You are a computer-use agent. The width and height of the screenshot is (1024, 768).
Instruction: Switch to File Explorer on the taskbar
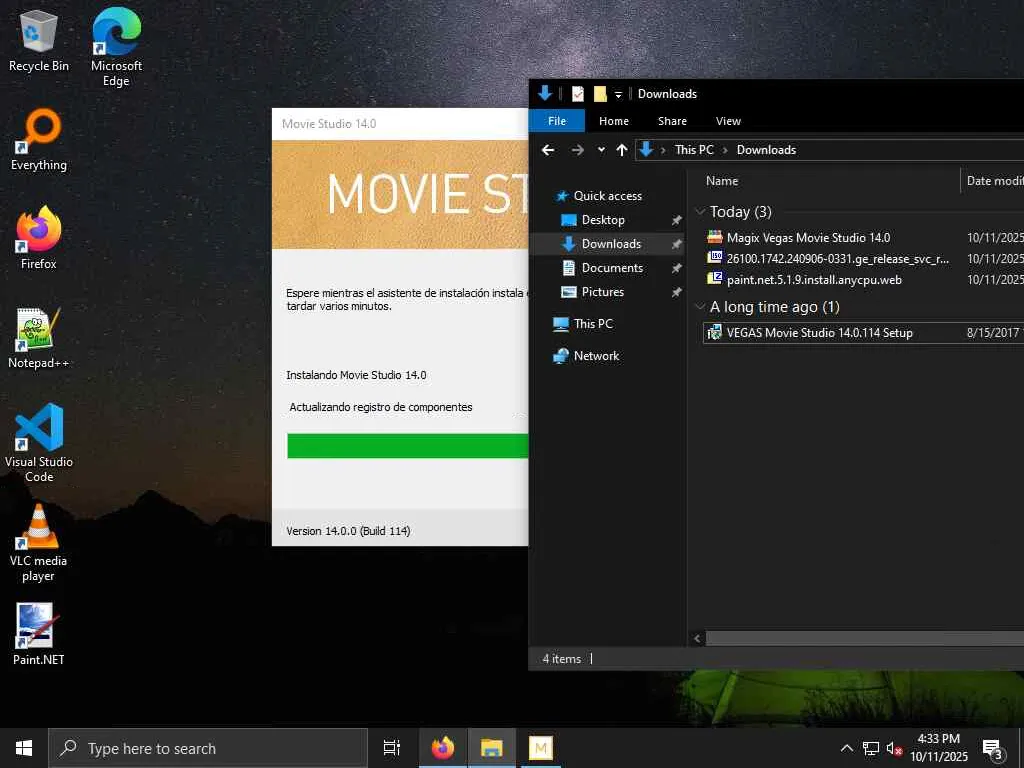click(491, 748)
